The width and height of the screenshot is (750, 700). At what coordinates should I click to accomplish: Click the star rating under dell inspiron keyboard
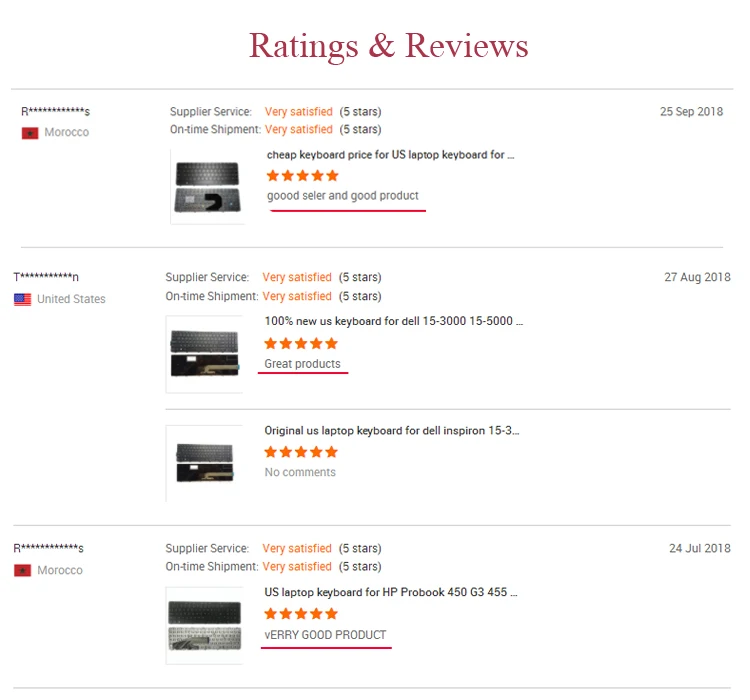(x=301, y=452)
